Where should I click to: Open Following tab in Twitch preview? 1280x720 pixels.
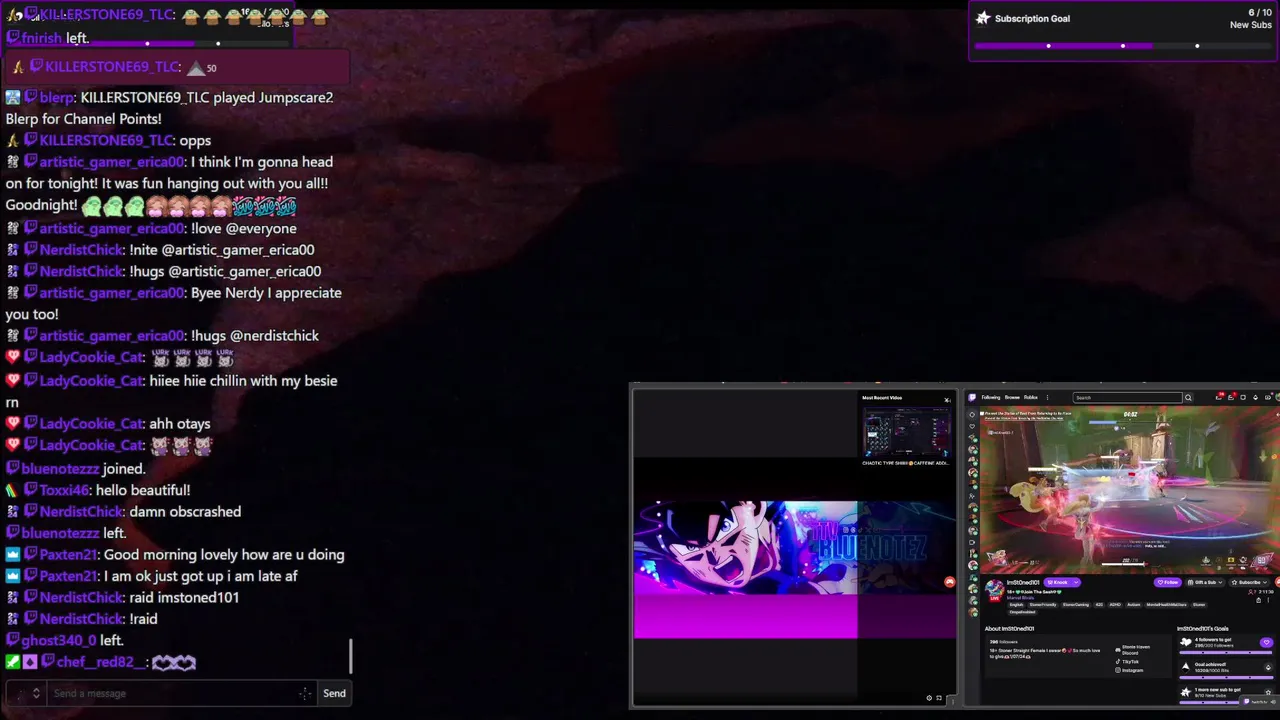[x=991, y=397]
